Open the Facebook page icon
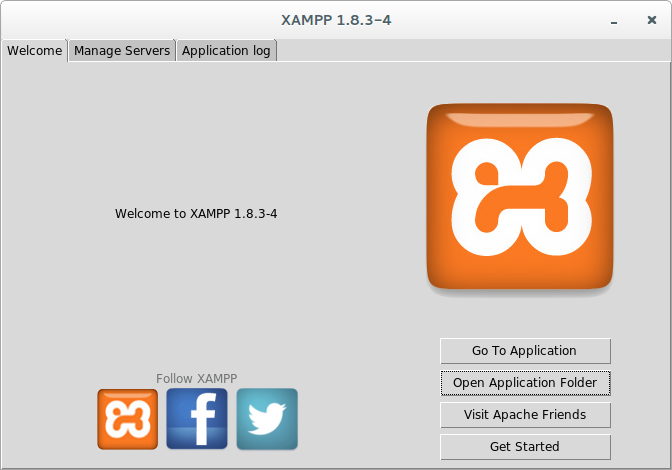The width and height of the screenshot is (672, 470). click(197, 419)
